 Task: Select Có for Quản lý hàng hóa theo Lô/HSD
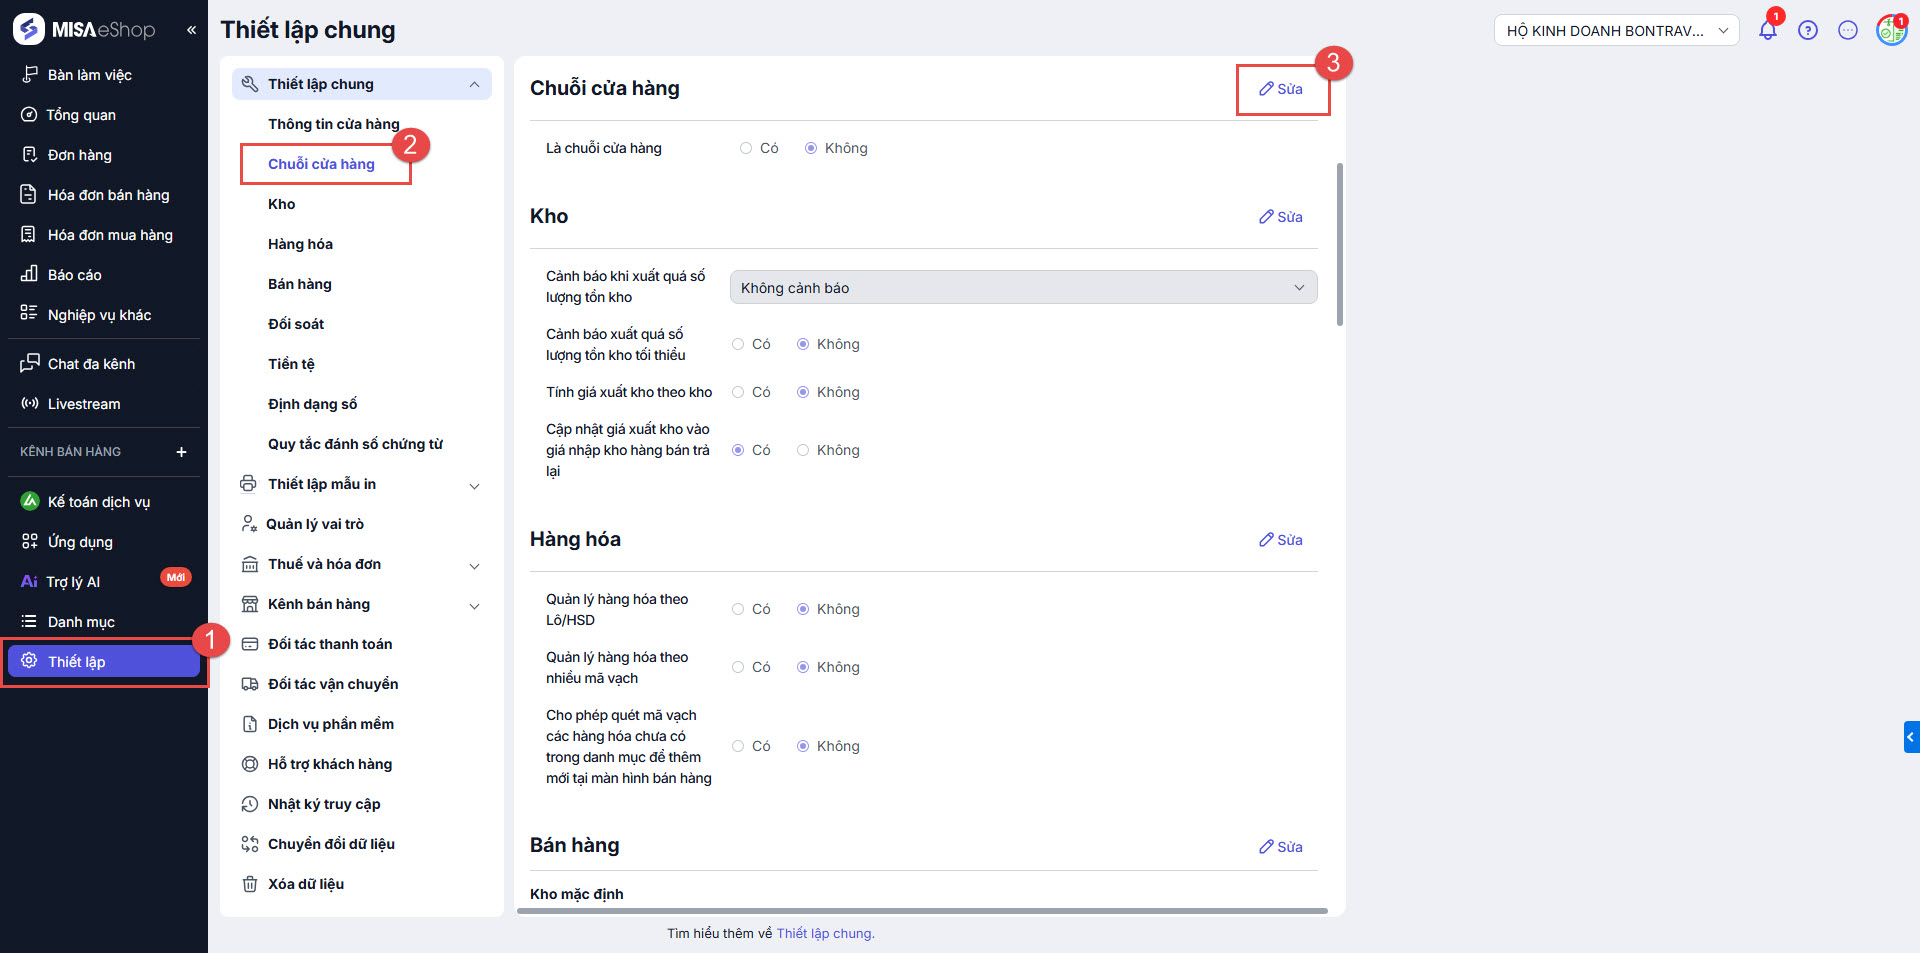[x=738, y=609]
